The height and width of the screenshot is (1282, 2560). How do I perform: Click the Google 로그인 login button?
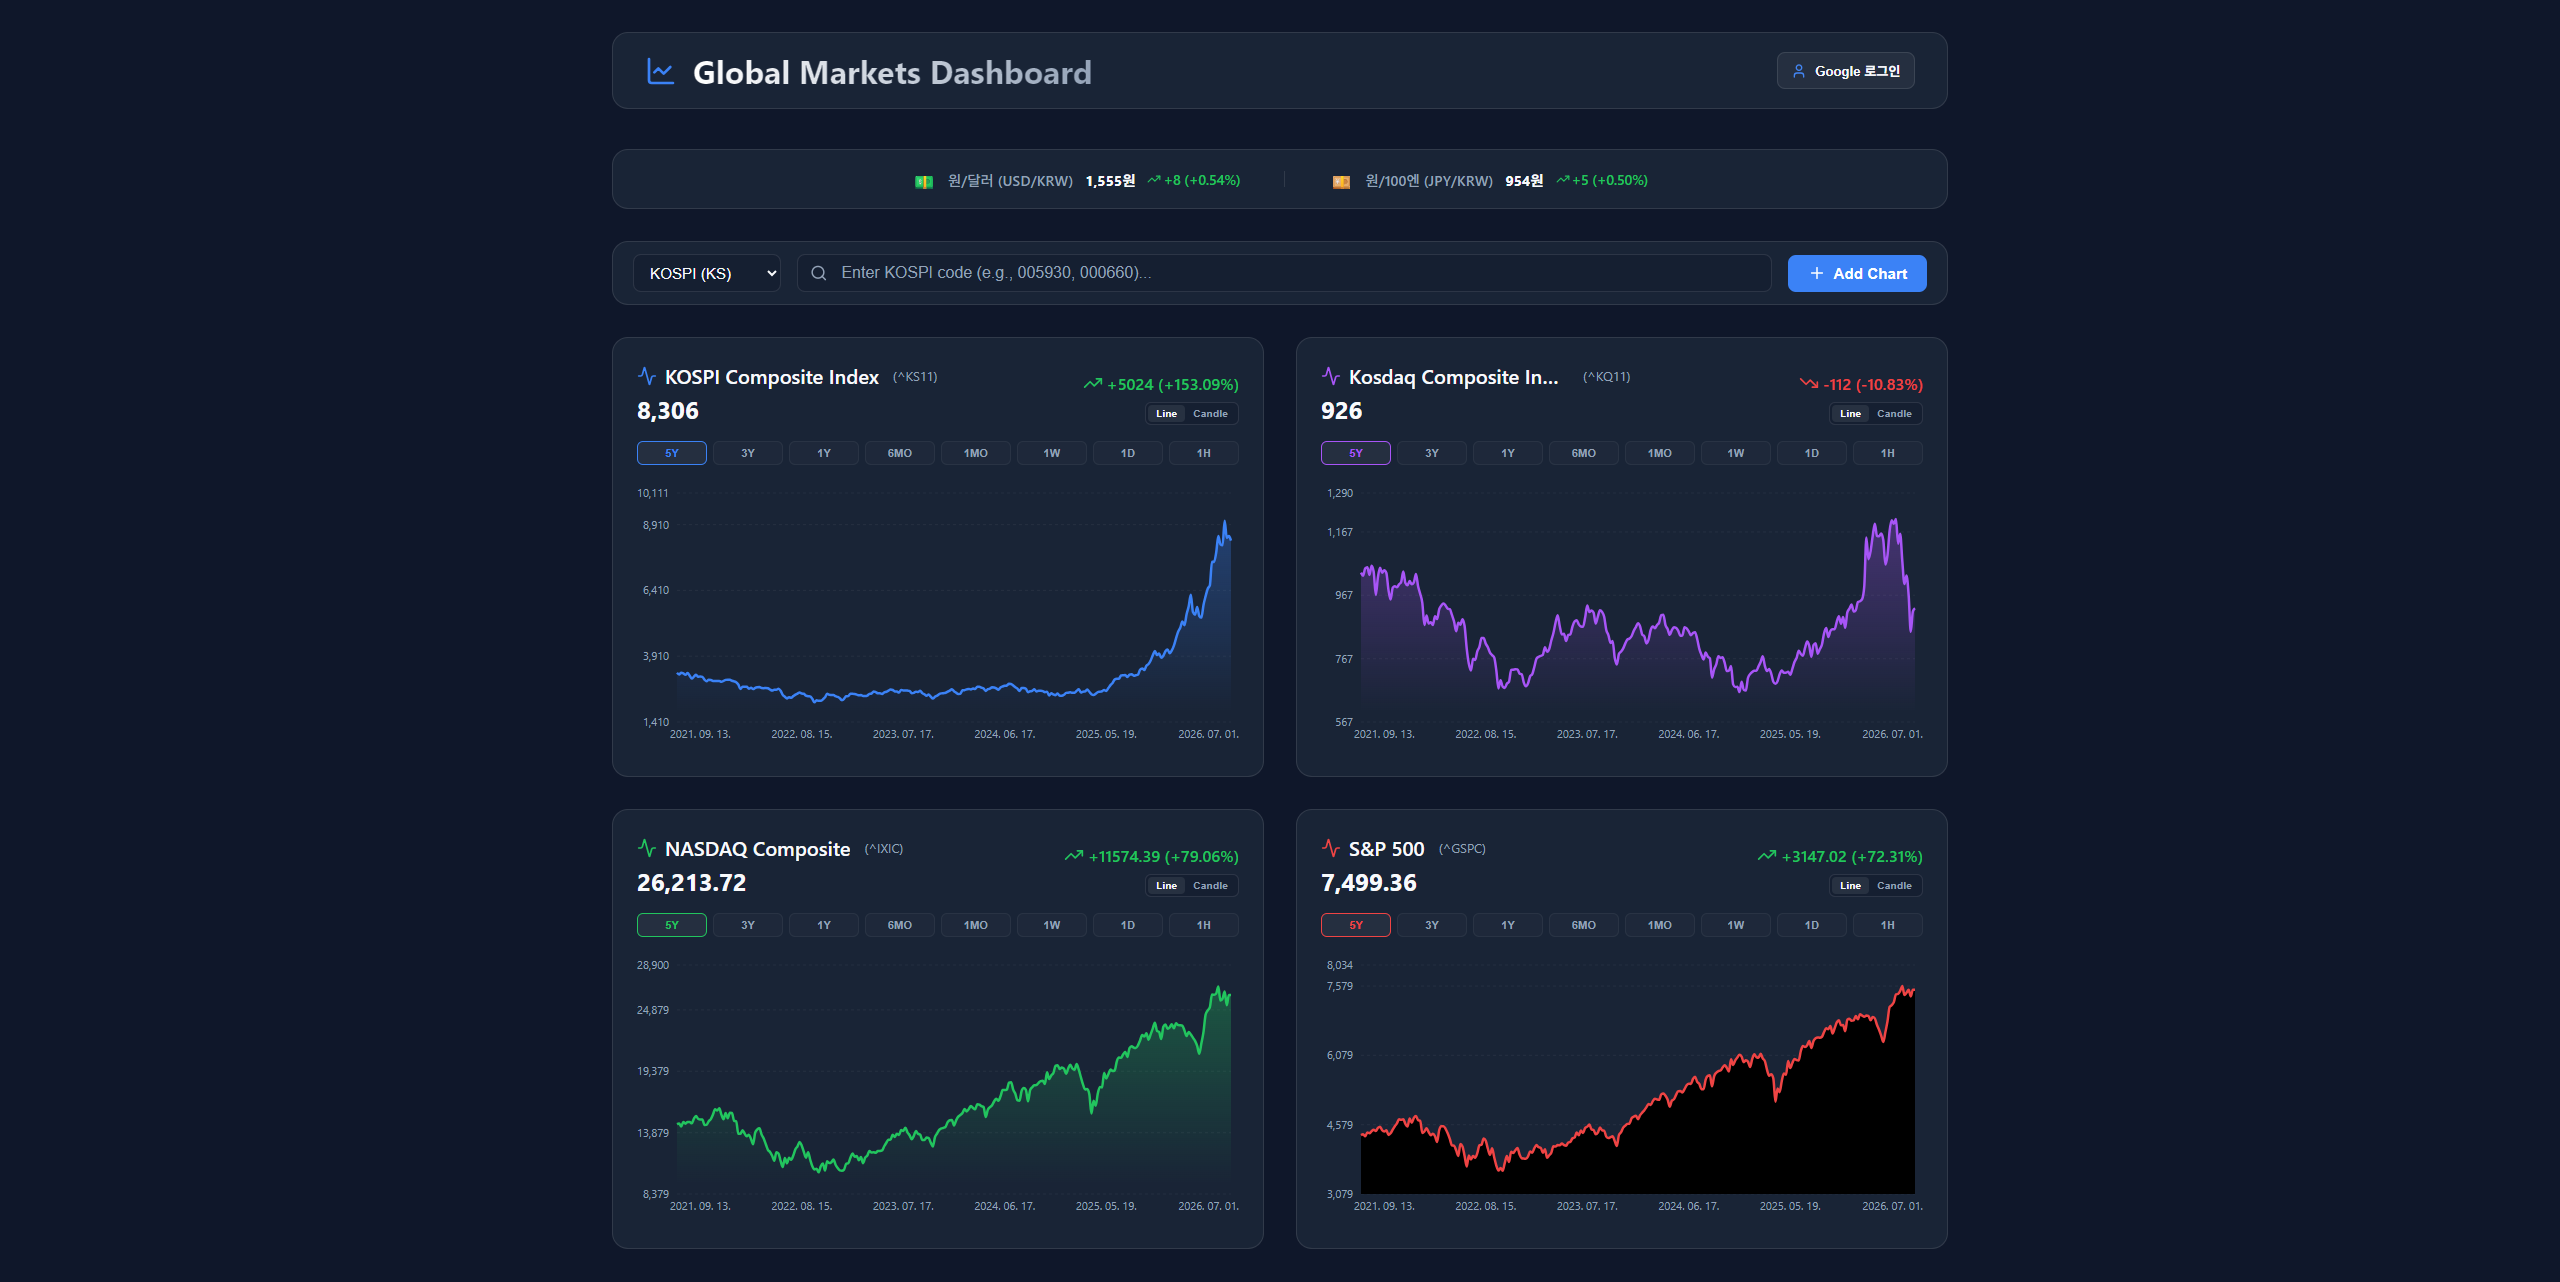(x=1846, y=71)
